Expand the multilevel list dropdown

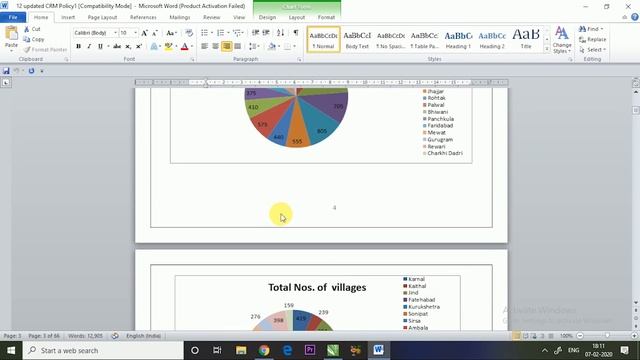coord(243,33)
